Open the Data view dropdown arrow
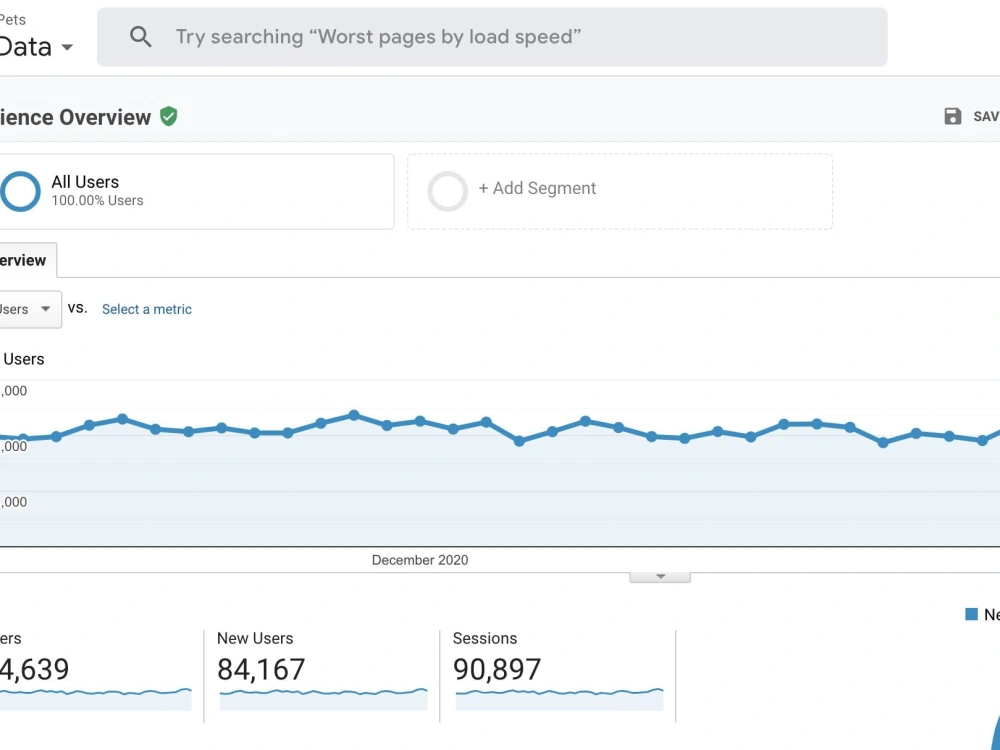Image resolution: width=1000 pixels, height=750 pixels. coord(67,47)
